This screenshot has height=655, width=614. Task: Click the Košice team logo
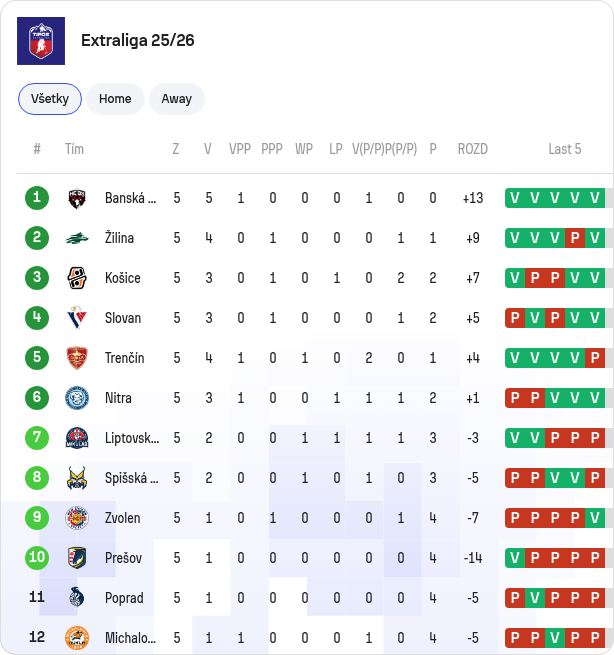[77, 278]
